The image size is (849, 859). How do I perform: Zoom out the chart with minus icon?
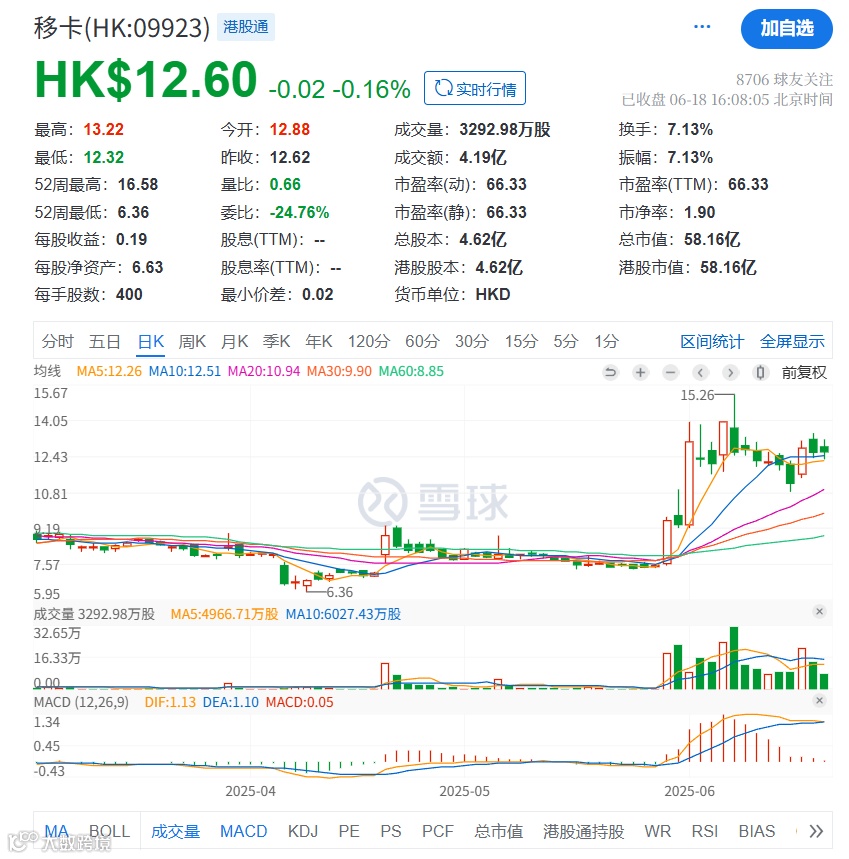[x=670, y=373]
